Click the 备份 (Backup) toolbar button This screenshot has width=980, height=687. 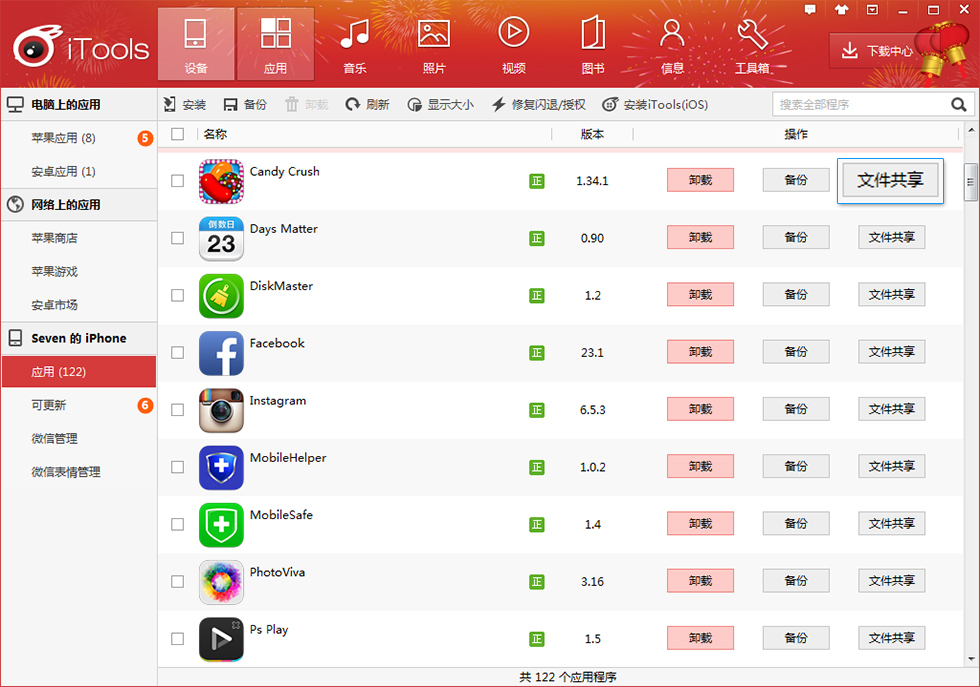(x=245, y=104)
